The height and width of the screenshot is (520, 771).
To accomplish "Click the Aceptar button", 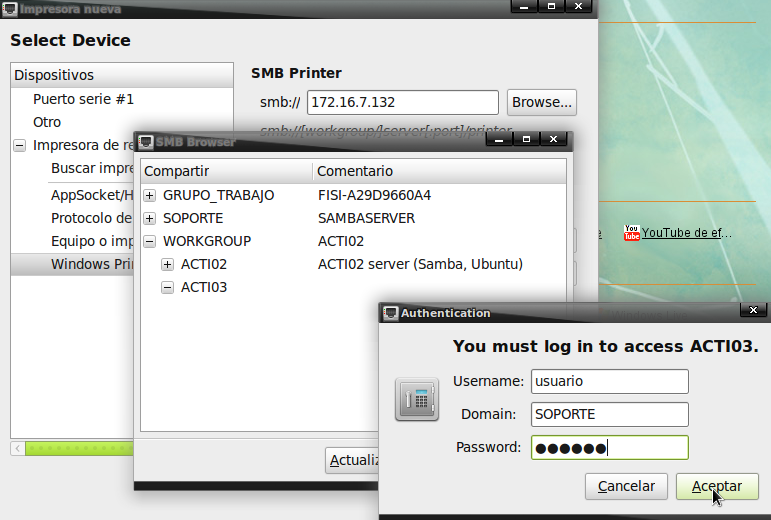I will click(x=717, y=487).
